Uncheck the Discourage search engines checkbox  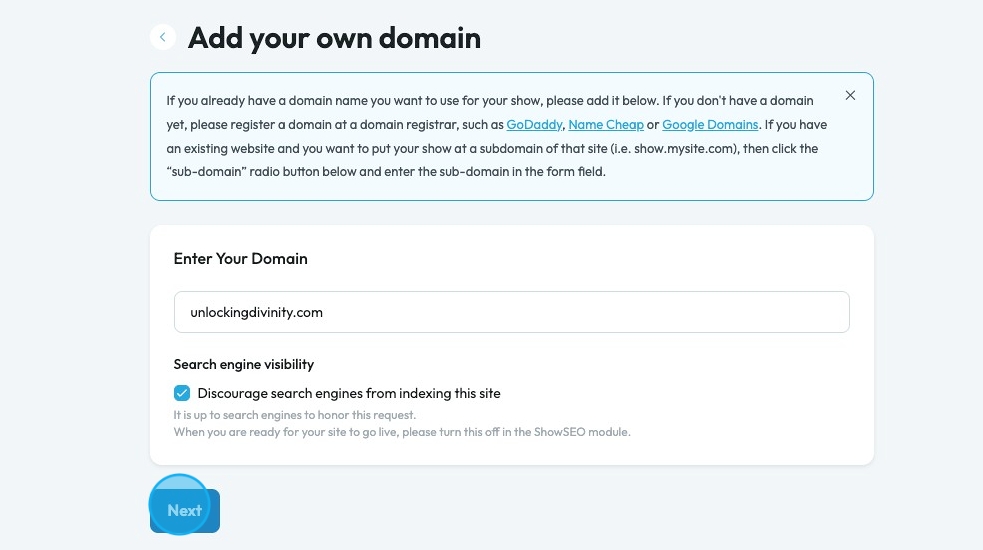(182, 393)
